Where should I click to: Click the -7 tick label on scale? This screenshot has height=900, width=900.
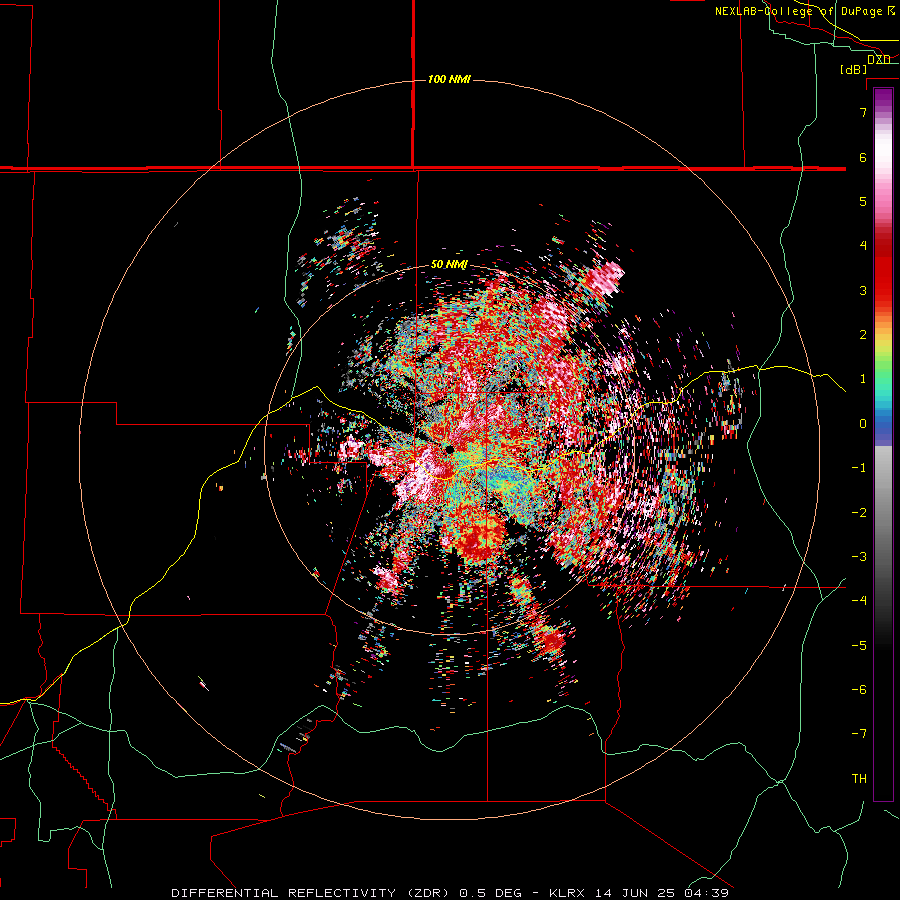point(859,734)
